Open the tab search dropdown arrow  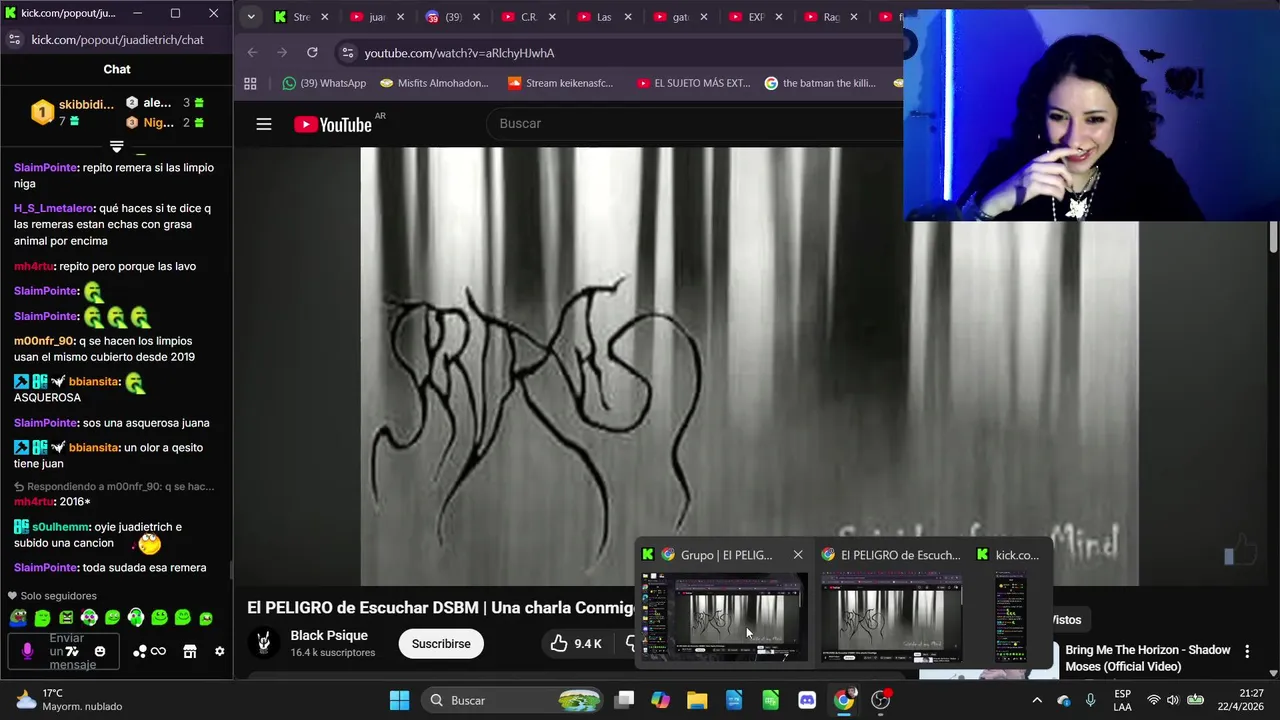click(251, 17)
